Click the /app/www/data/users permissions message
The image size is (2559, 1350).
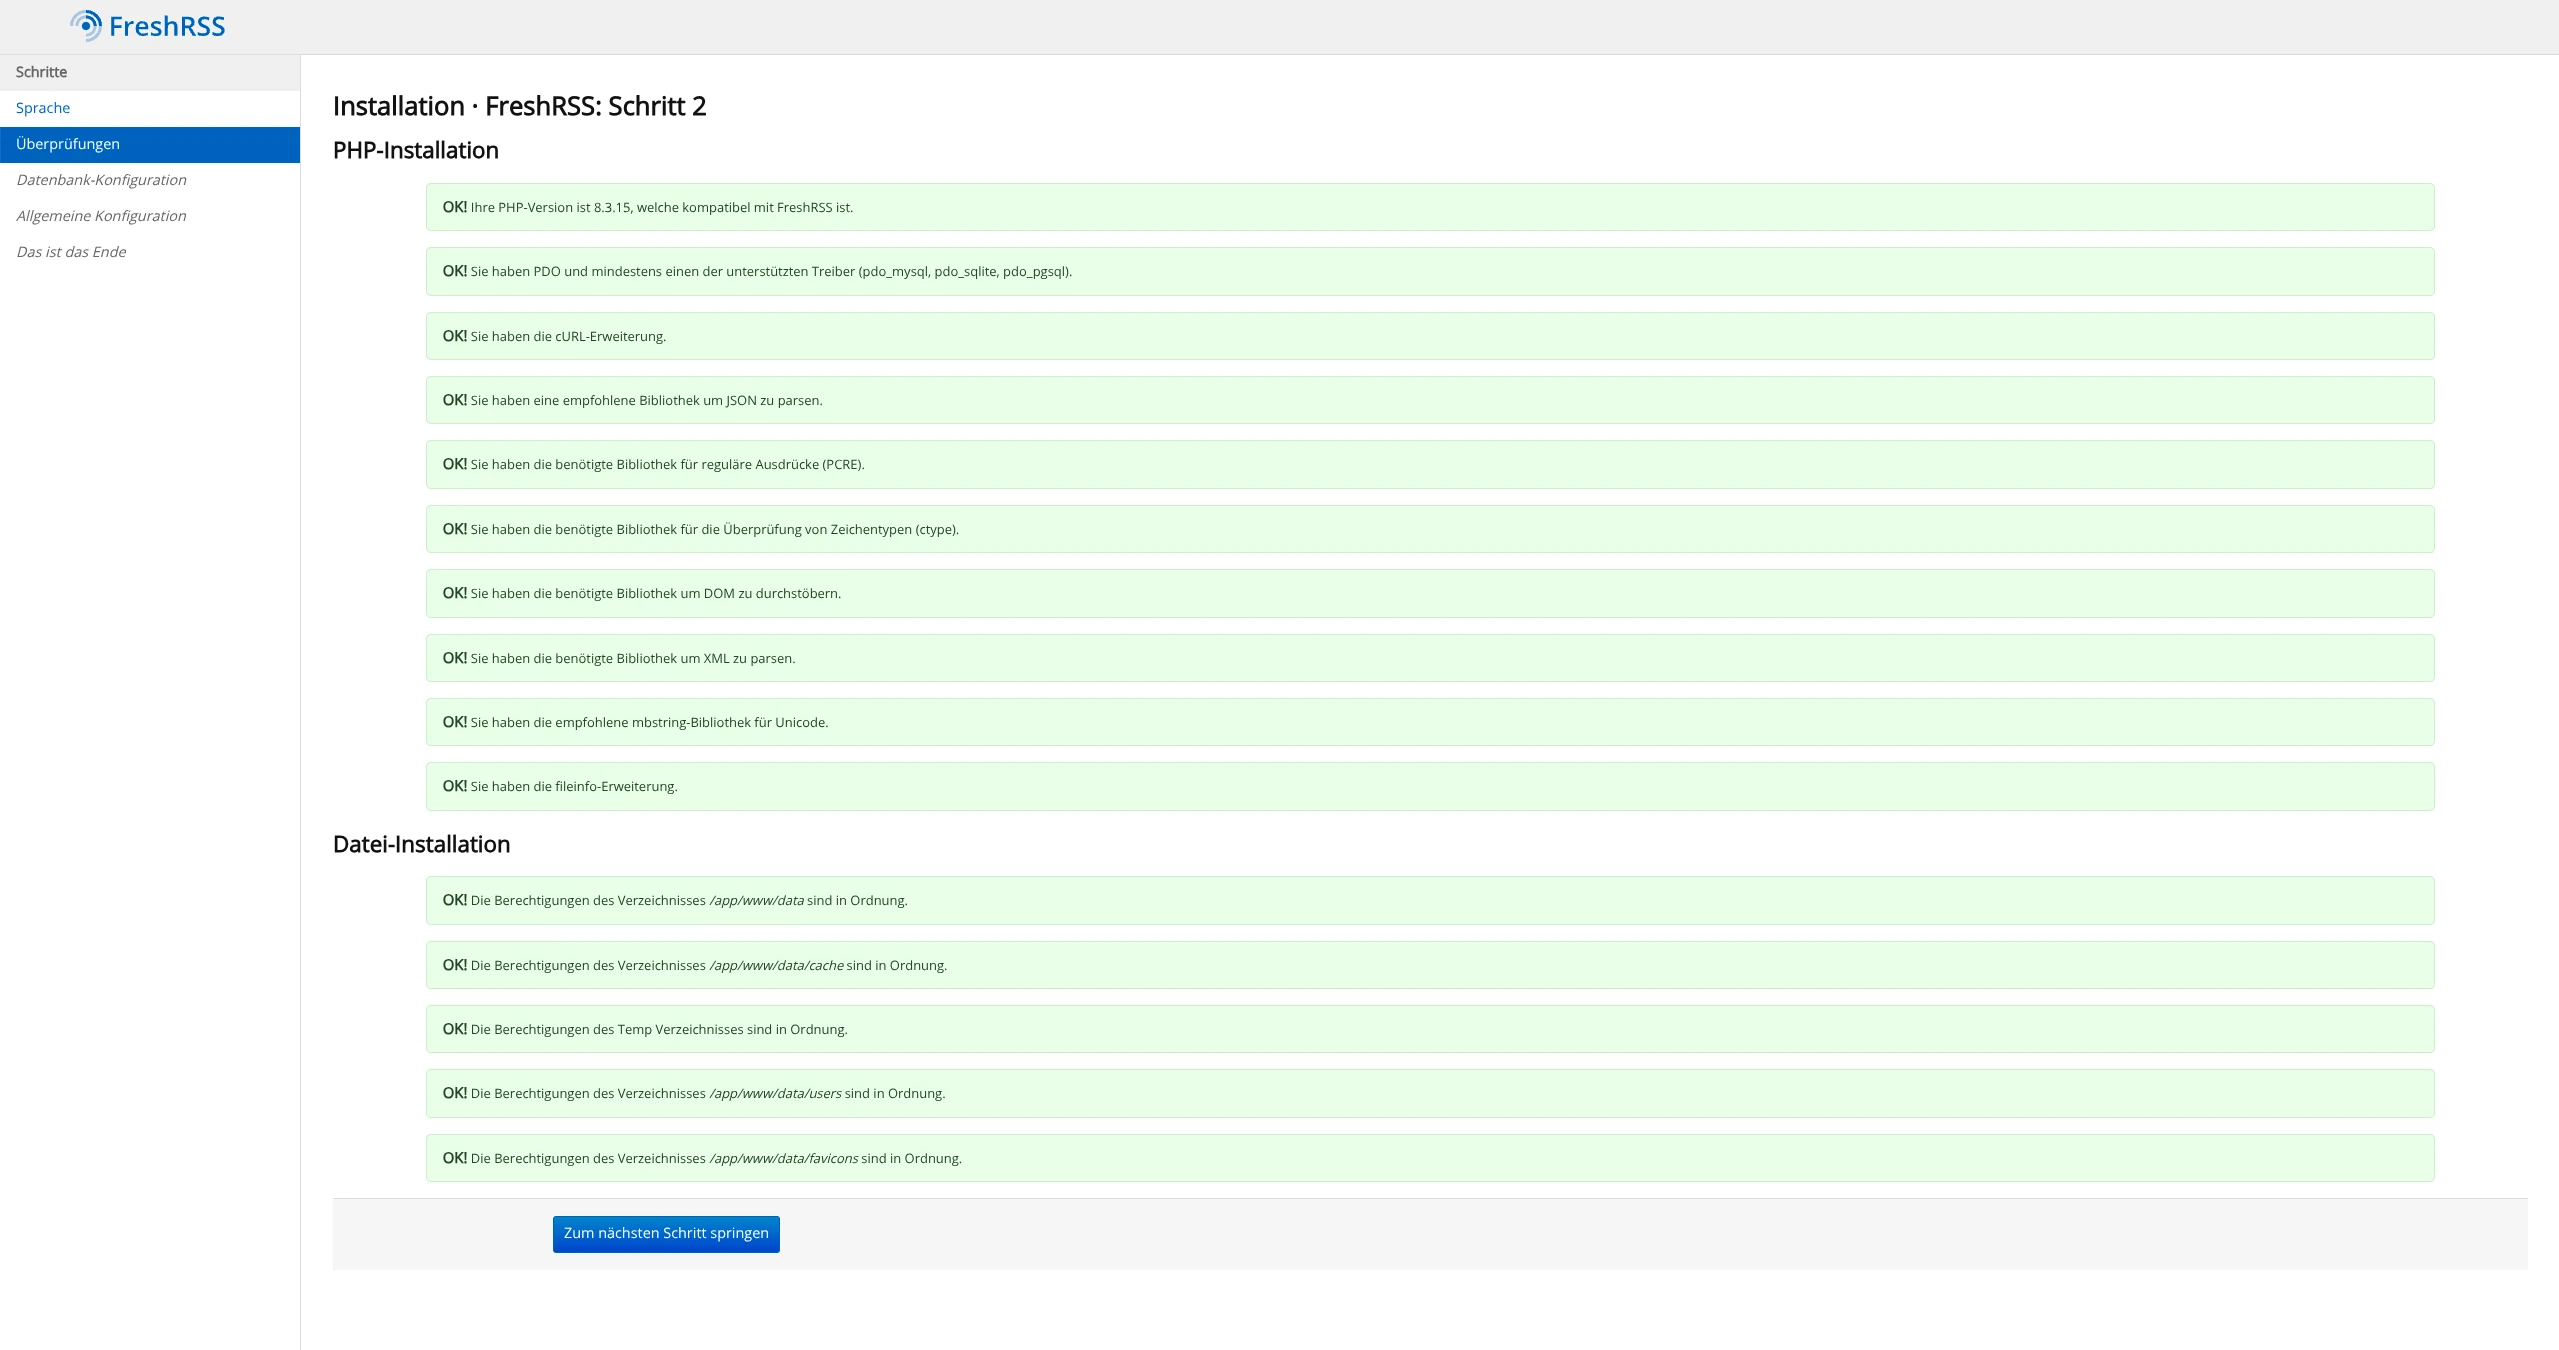tap(1430, 1093)
